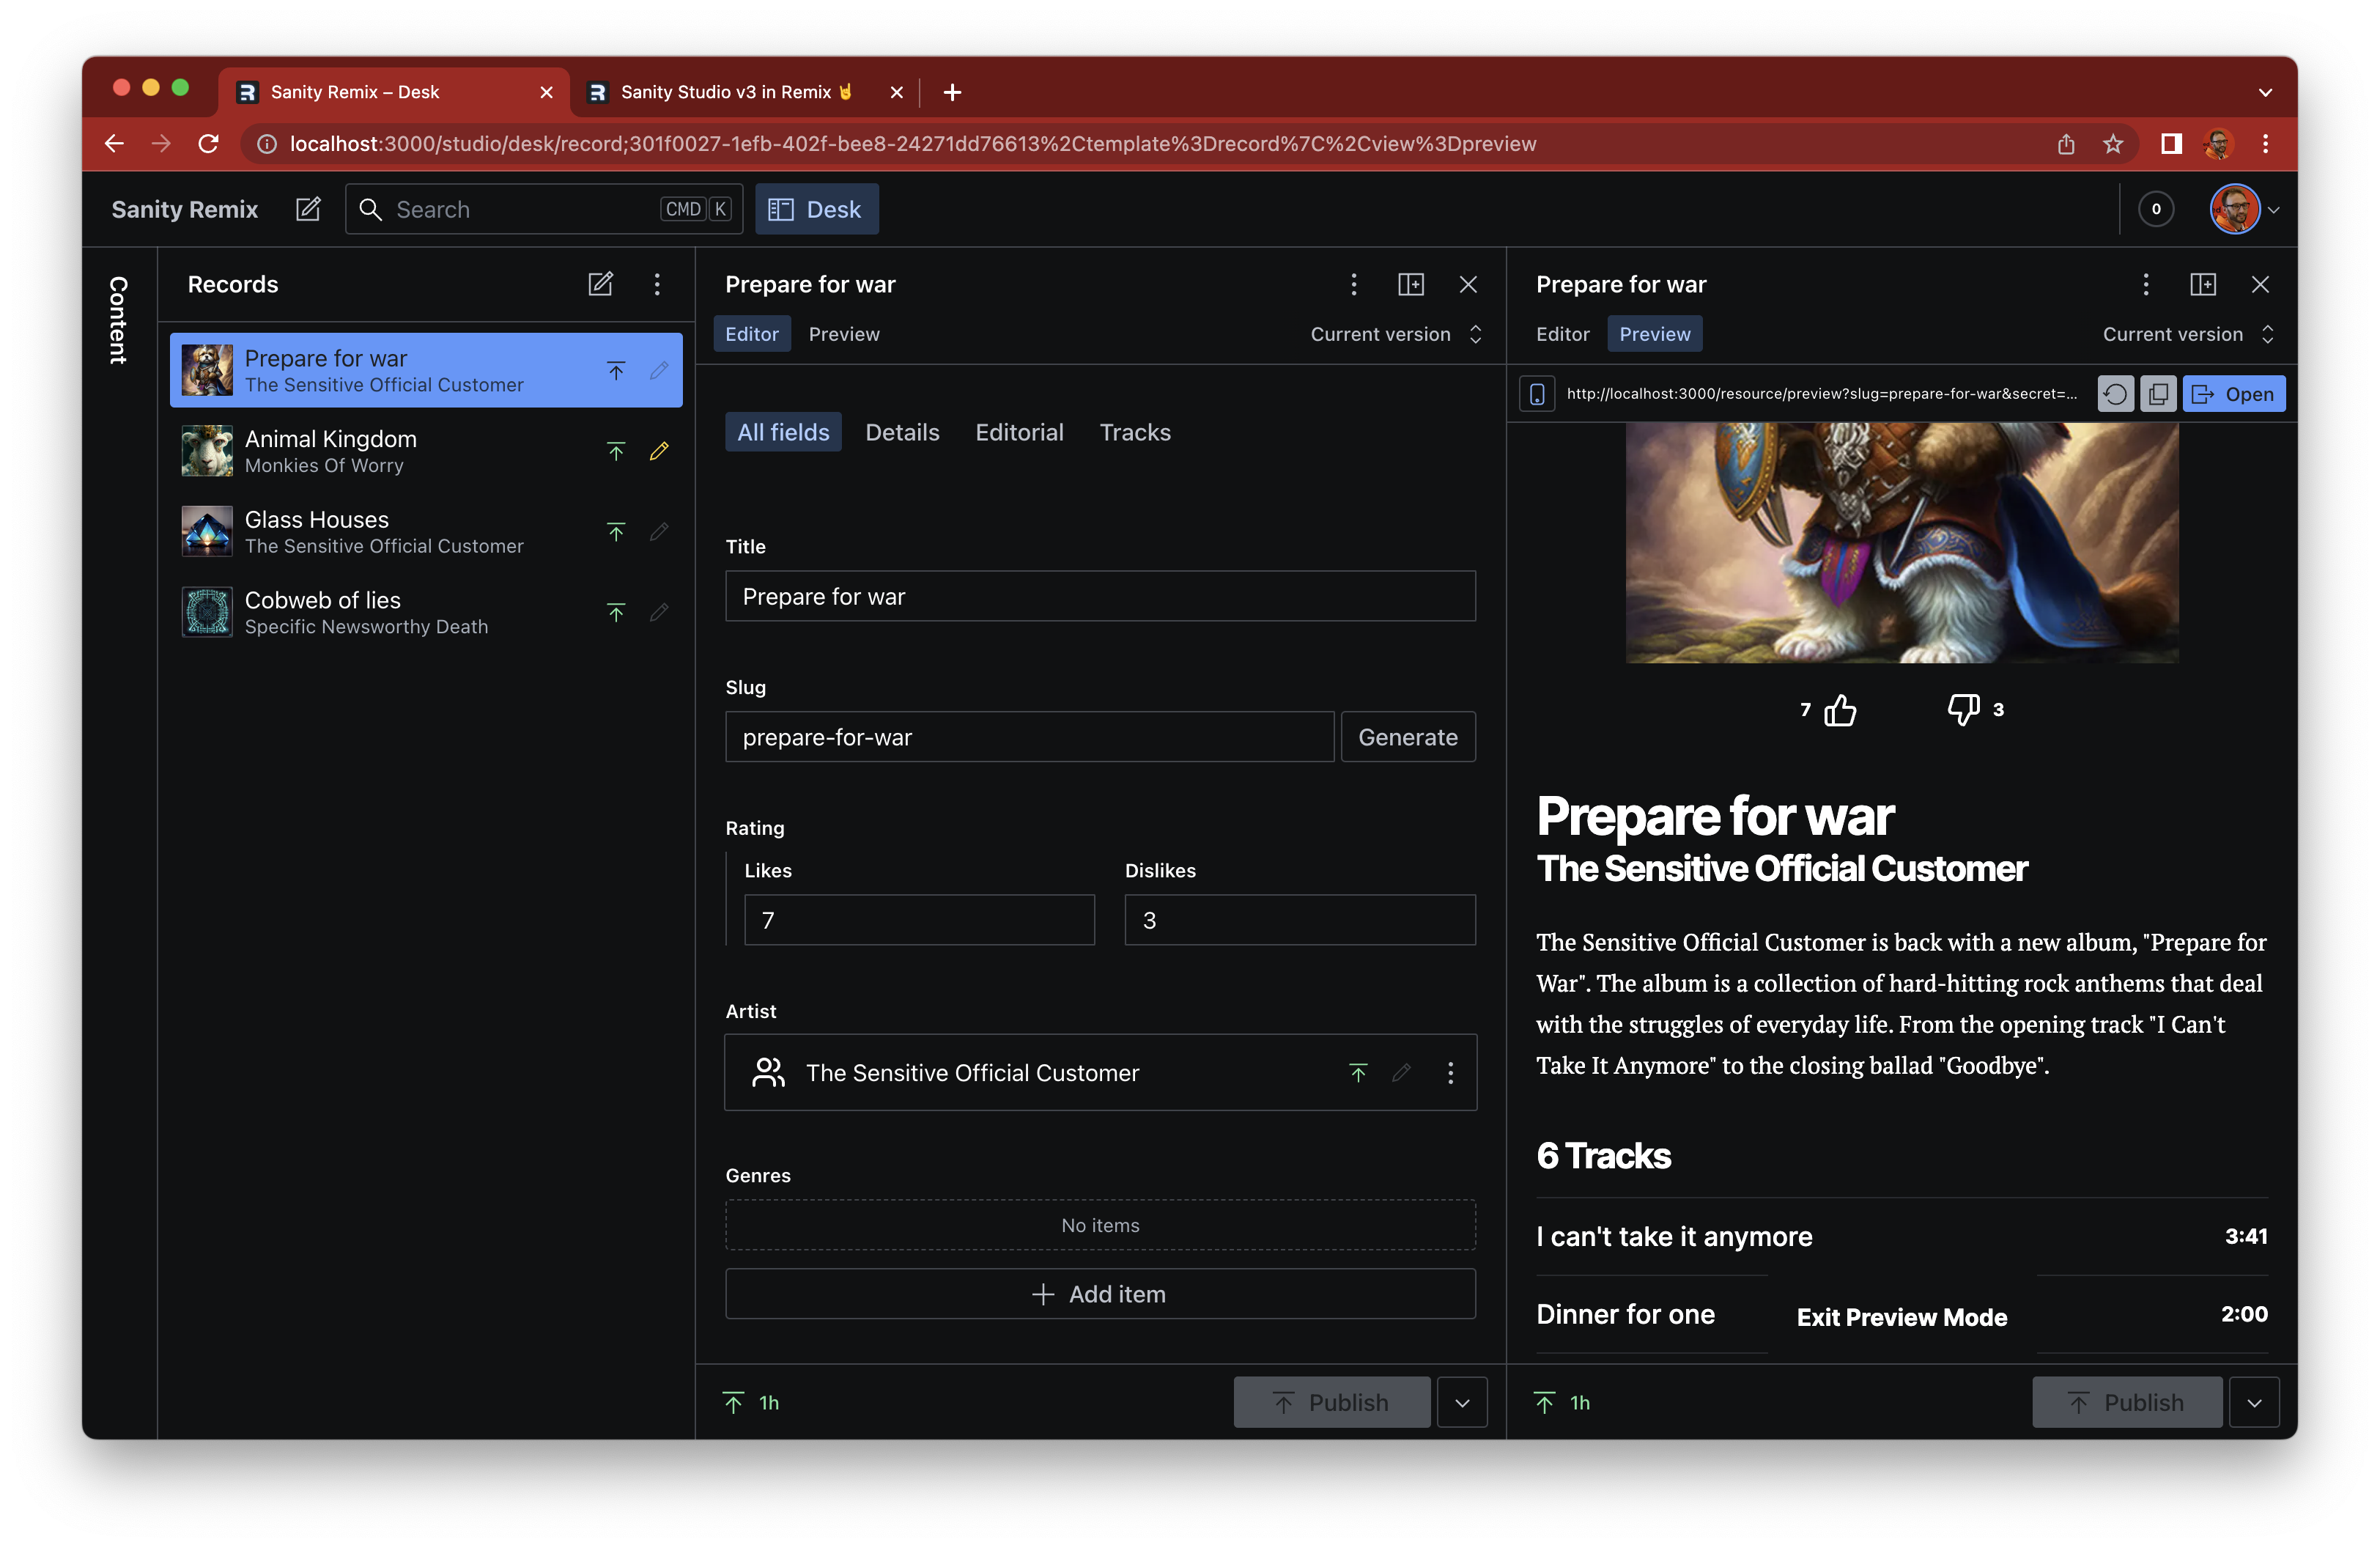Expand Current version dropdown in editor pane
The image size is (2380, 1548).
click(x=1396, y=334)
